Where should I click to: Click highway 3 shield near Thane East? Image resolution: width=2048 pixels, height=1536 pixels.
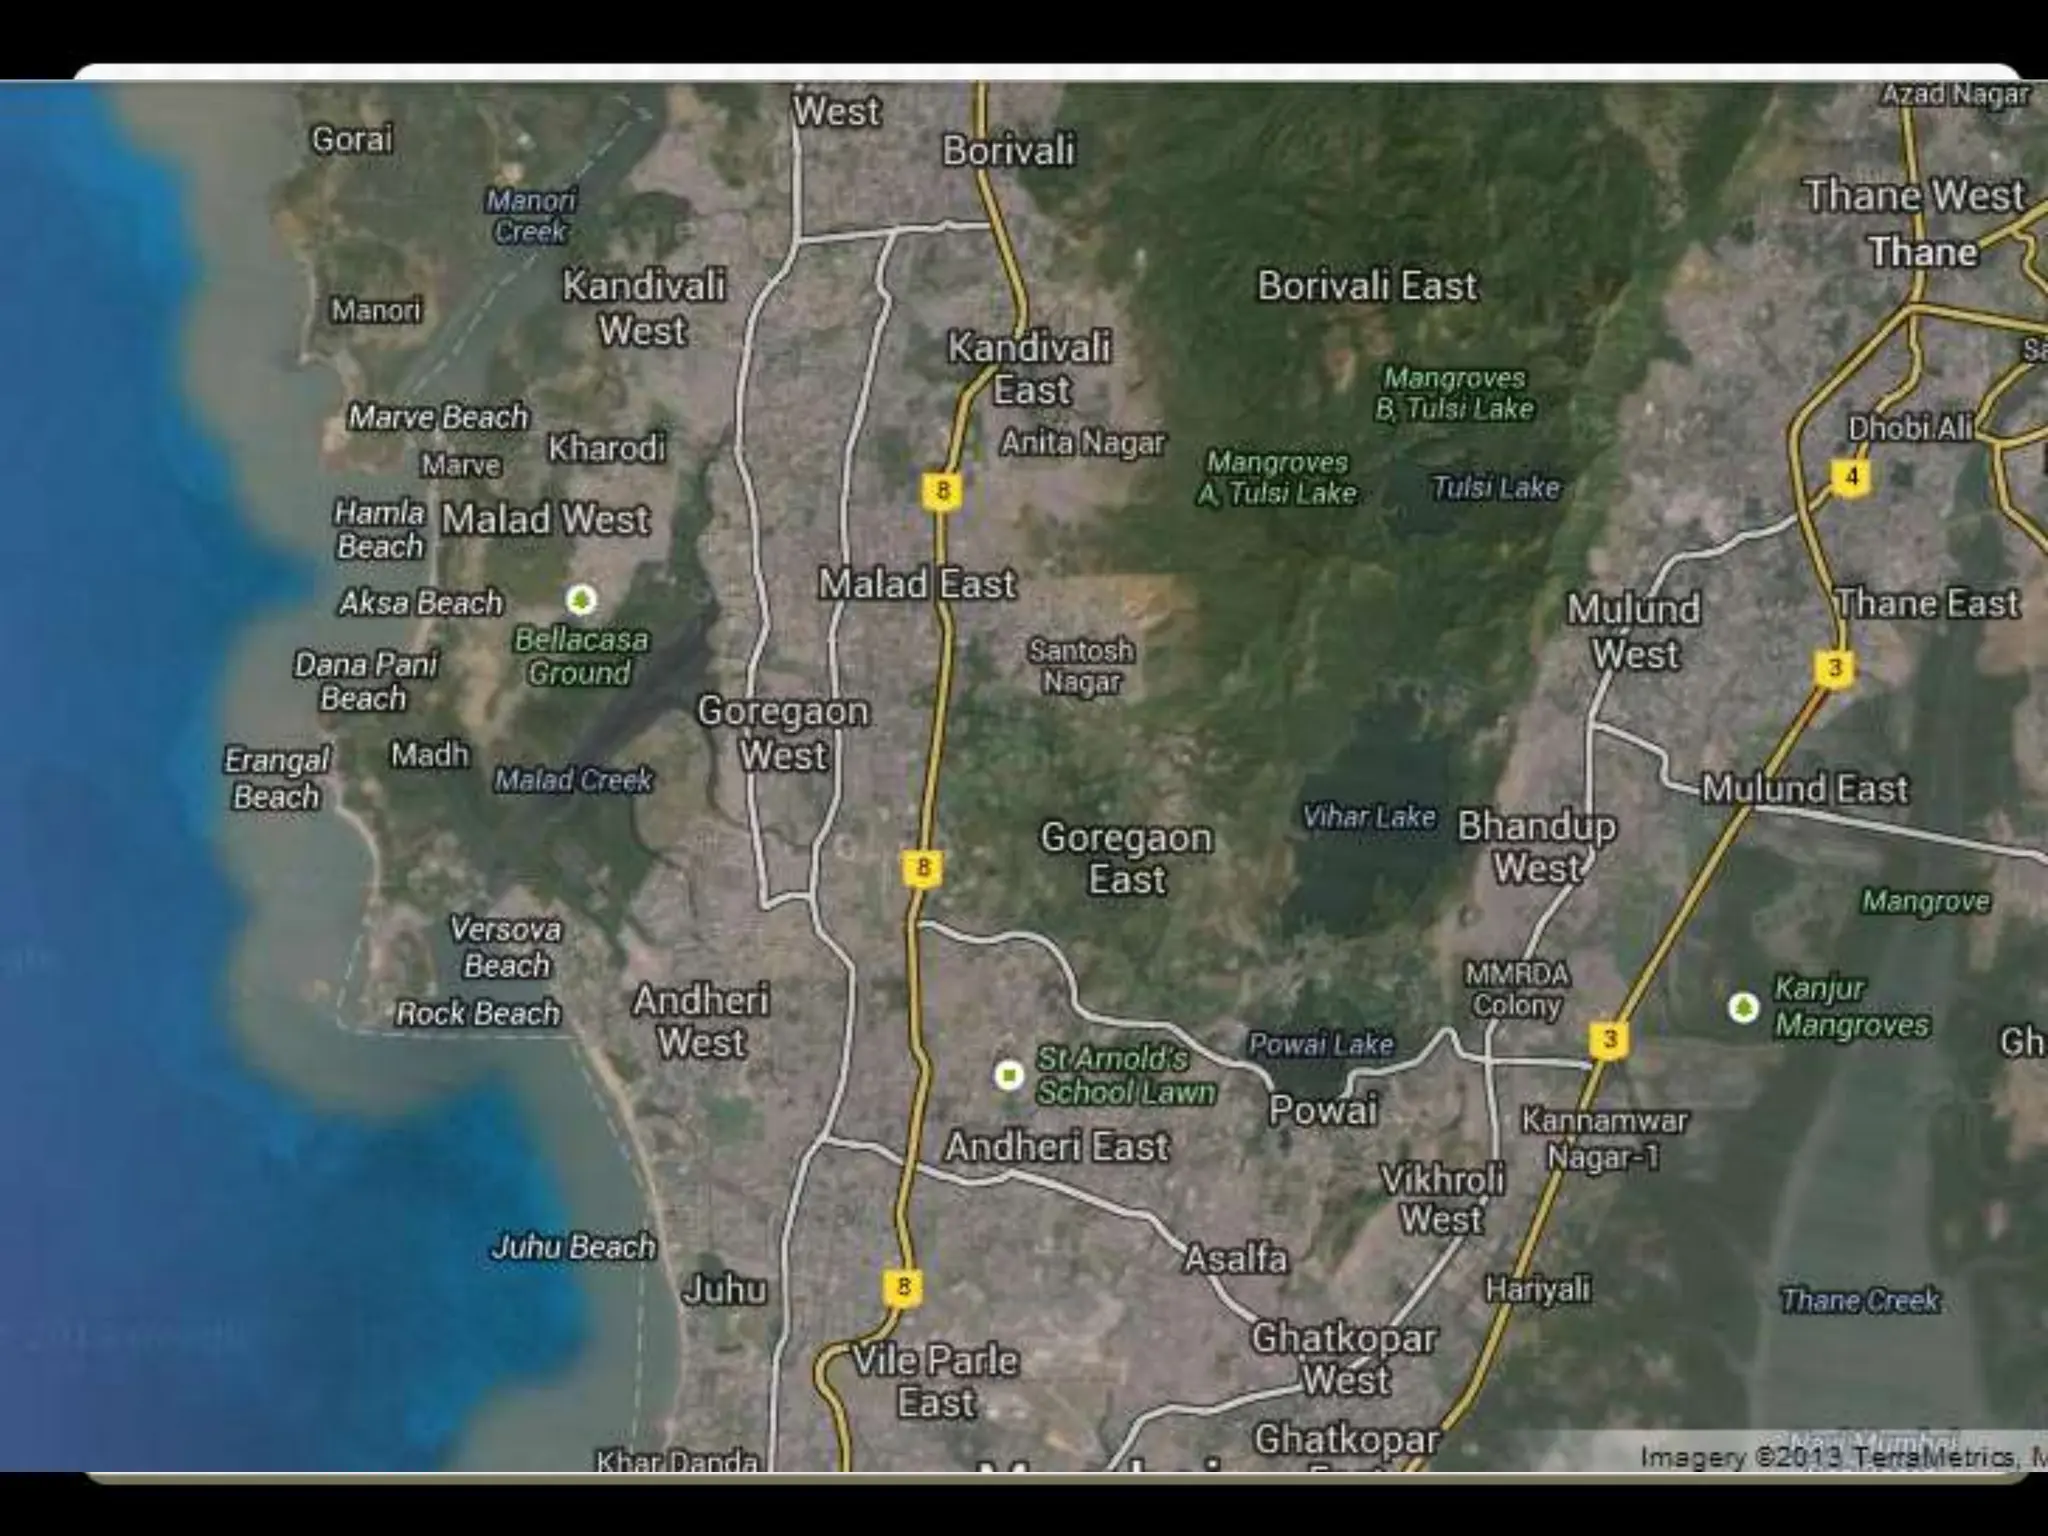(x=1834, y=668)
